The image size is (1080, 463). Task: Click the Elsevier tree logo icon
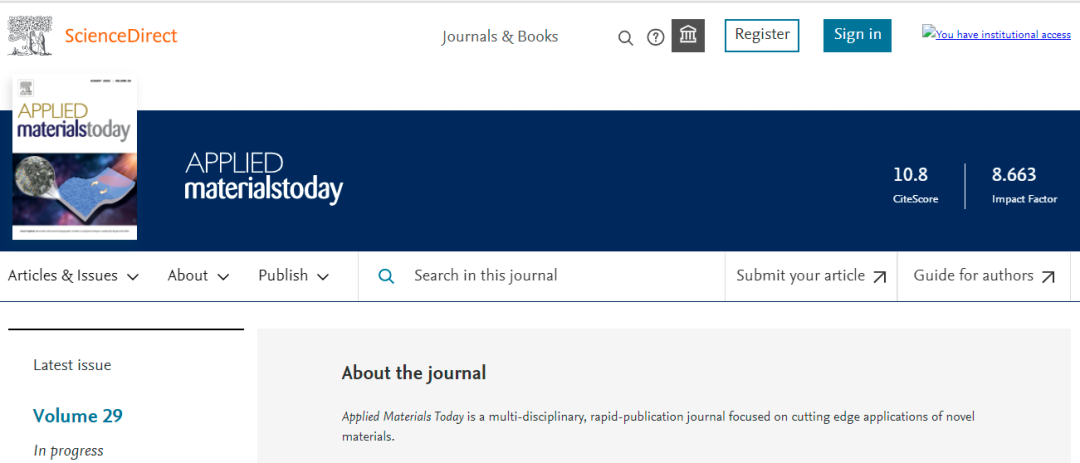(30, 34)
